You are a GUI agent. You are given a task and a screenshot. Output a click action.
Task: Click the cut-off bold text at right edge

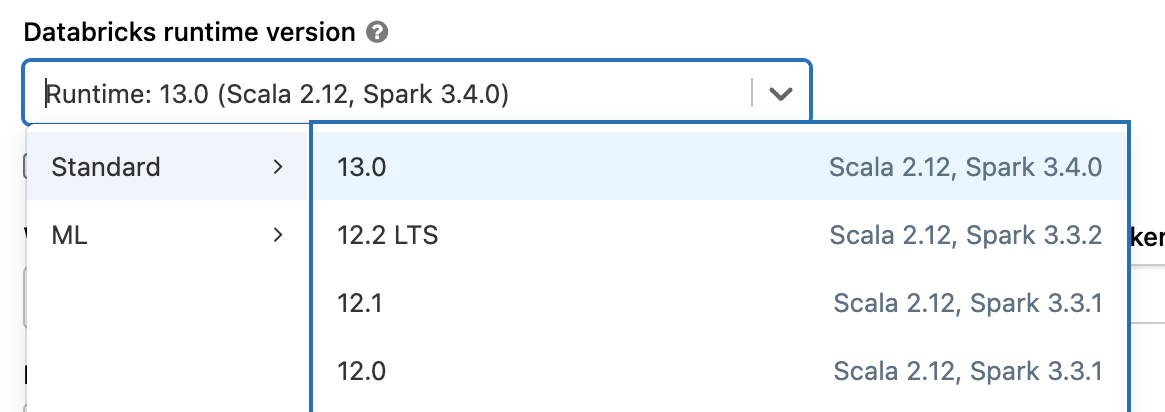[1148, 237]
